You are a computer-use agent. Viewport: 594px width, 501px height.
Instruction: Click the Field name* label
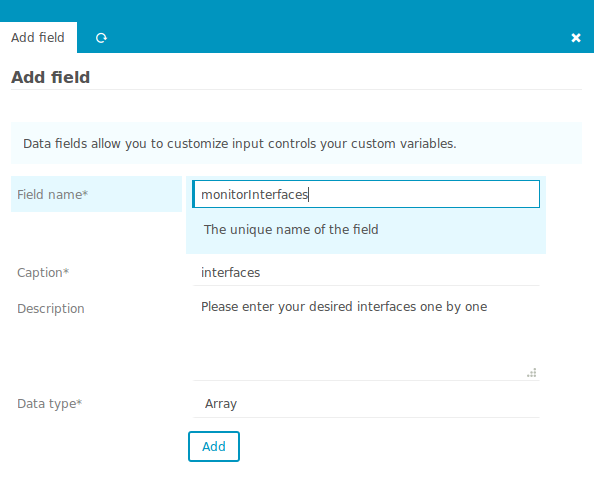click(52, 194)
